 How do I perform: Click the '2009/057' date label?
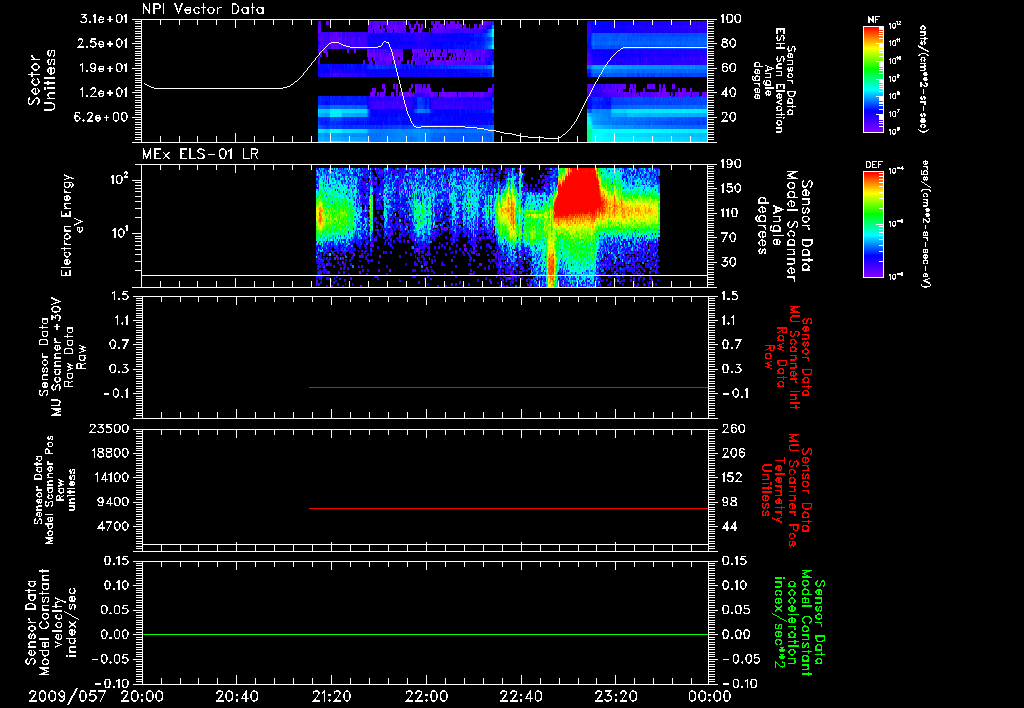pyautogui.click(x=67, y=696)
